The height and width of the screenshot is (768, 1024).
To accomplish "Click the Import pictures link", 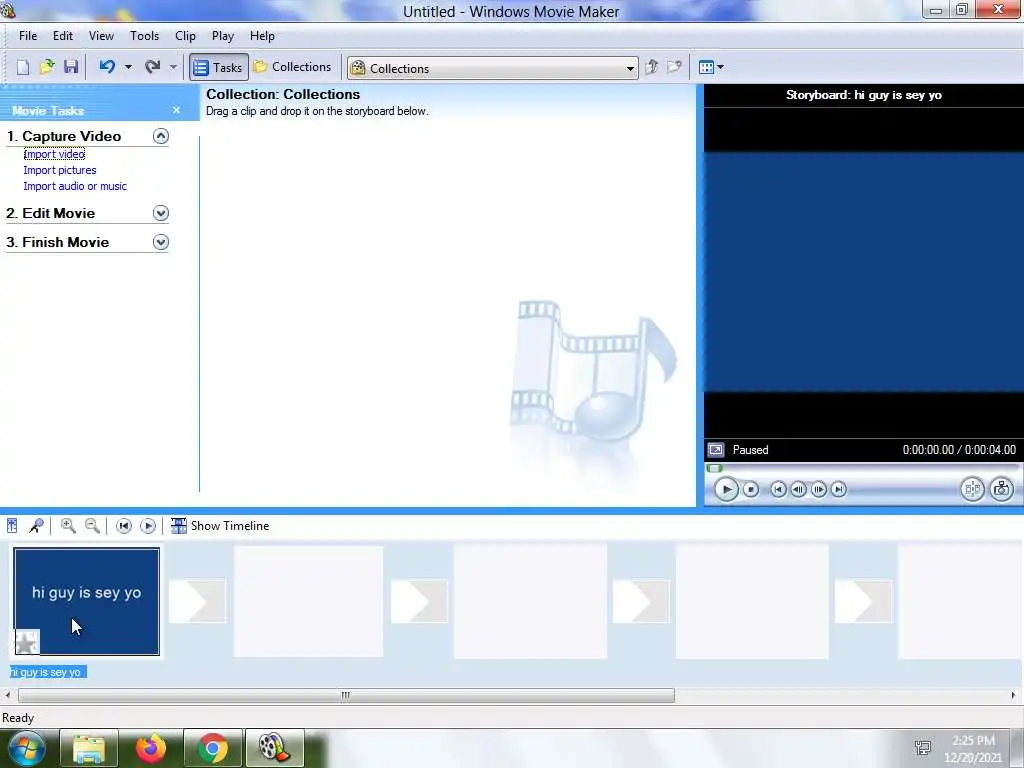I will (x=60, y=170).
